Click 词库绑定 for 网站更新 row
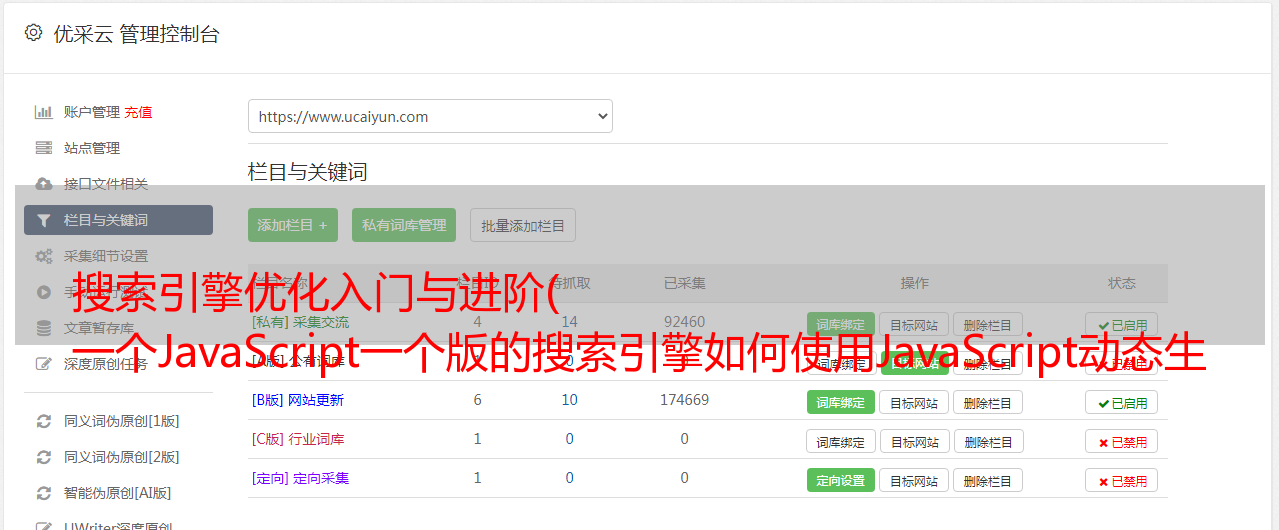Viewport: 1279px width, 530px height. point(841,402)
